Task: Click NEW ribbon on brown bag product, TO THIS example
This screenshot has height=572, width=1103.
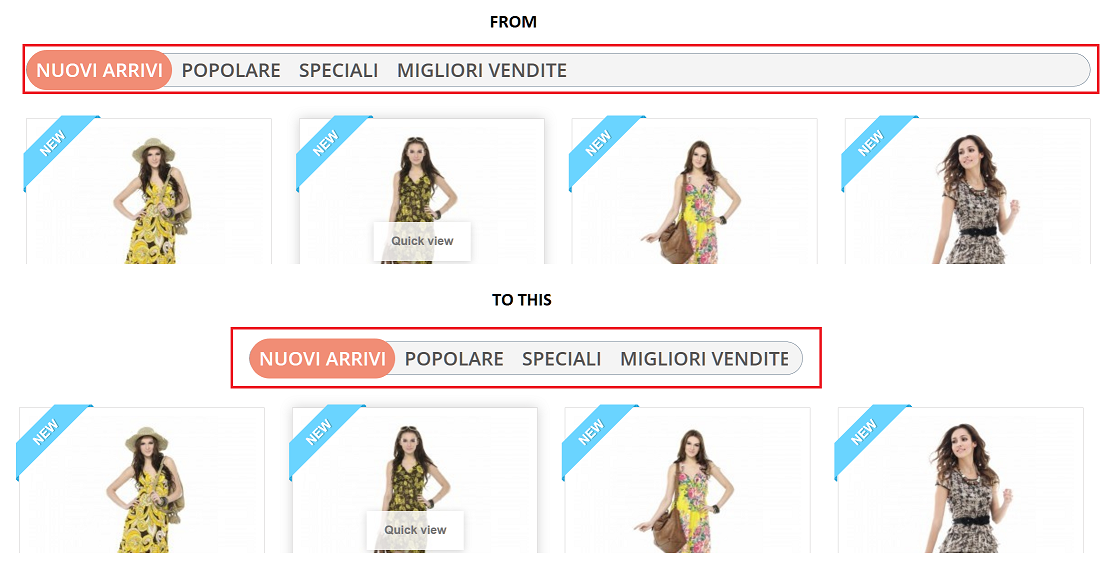Action: [x=594, y=438]
